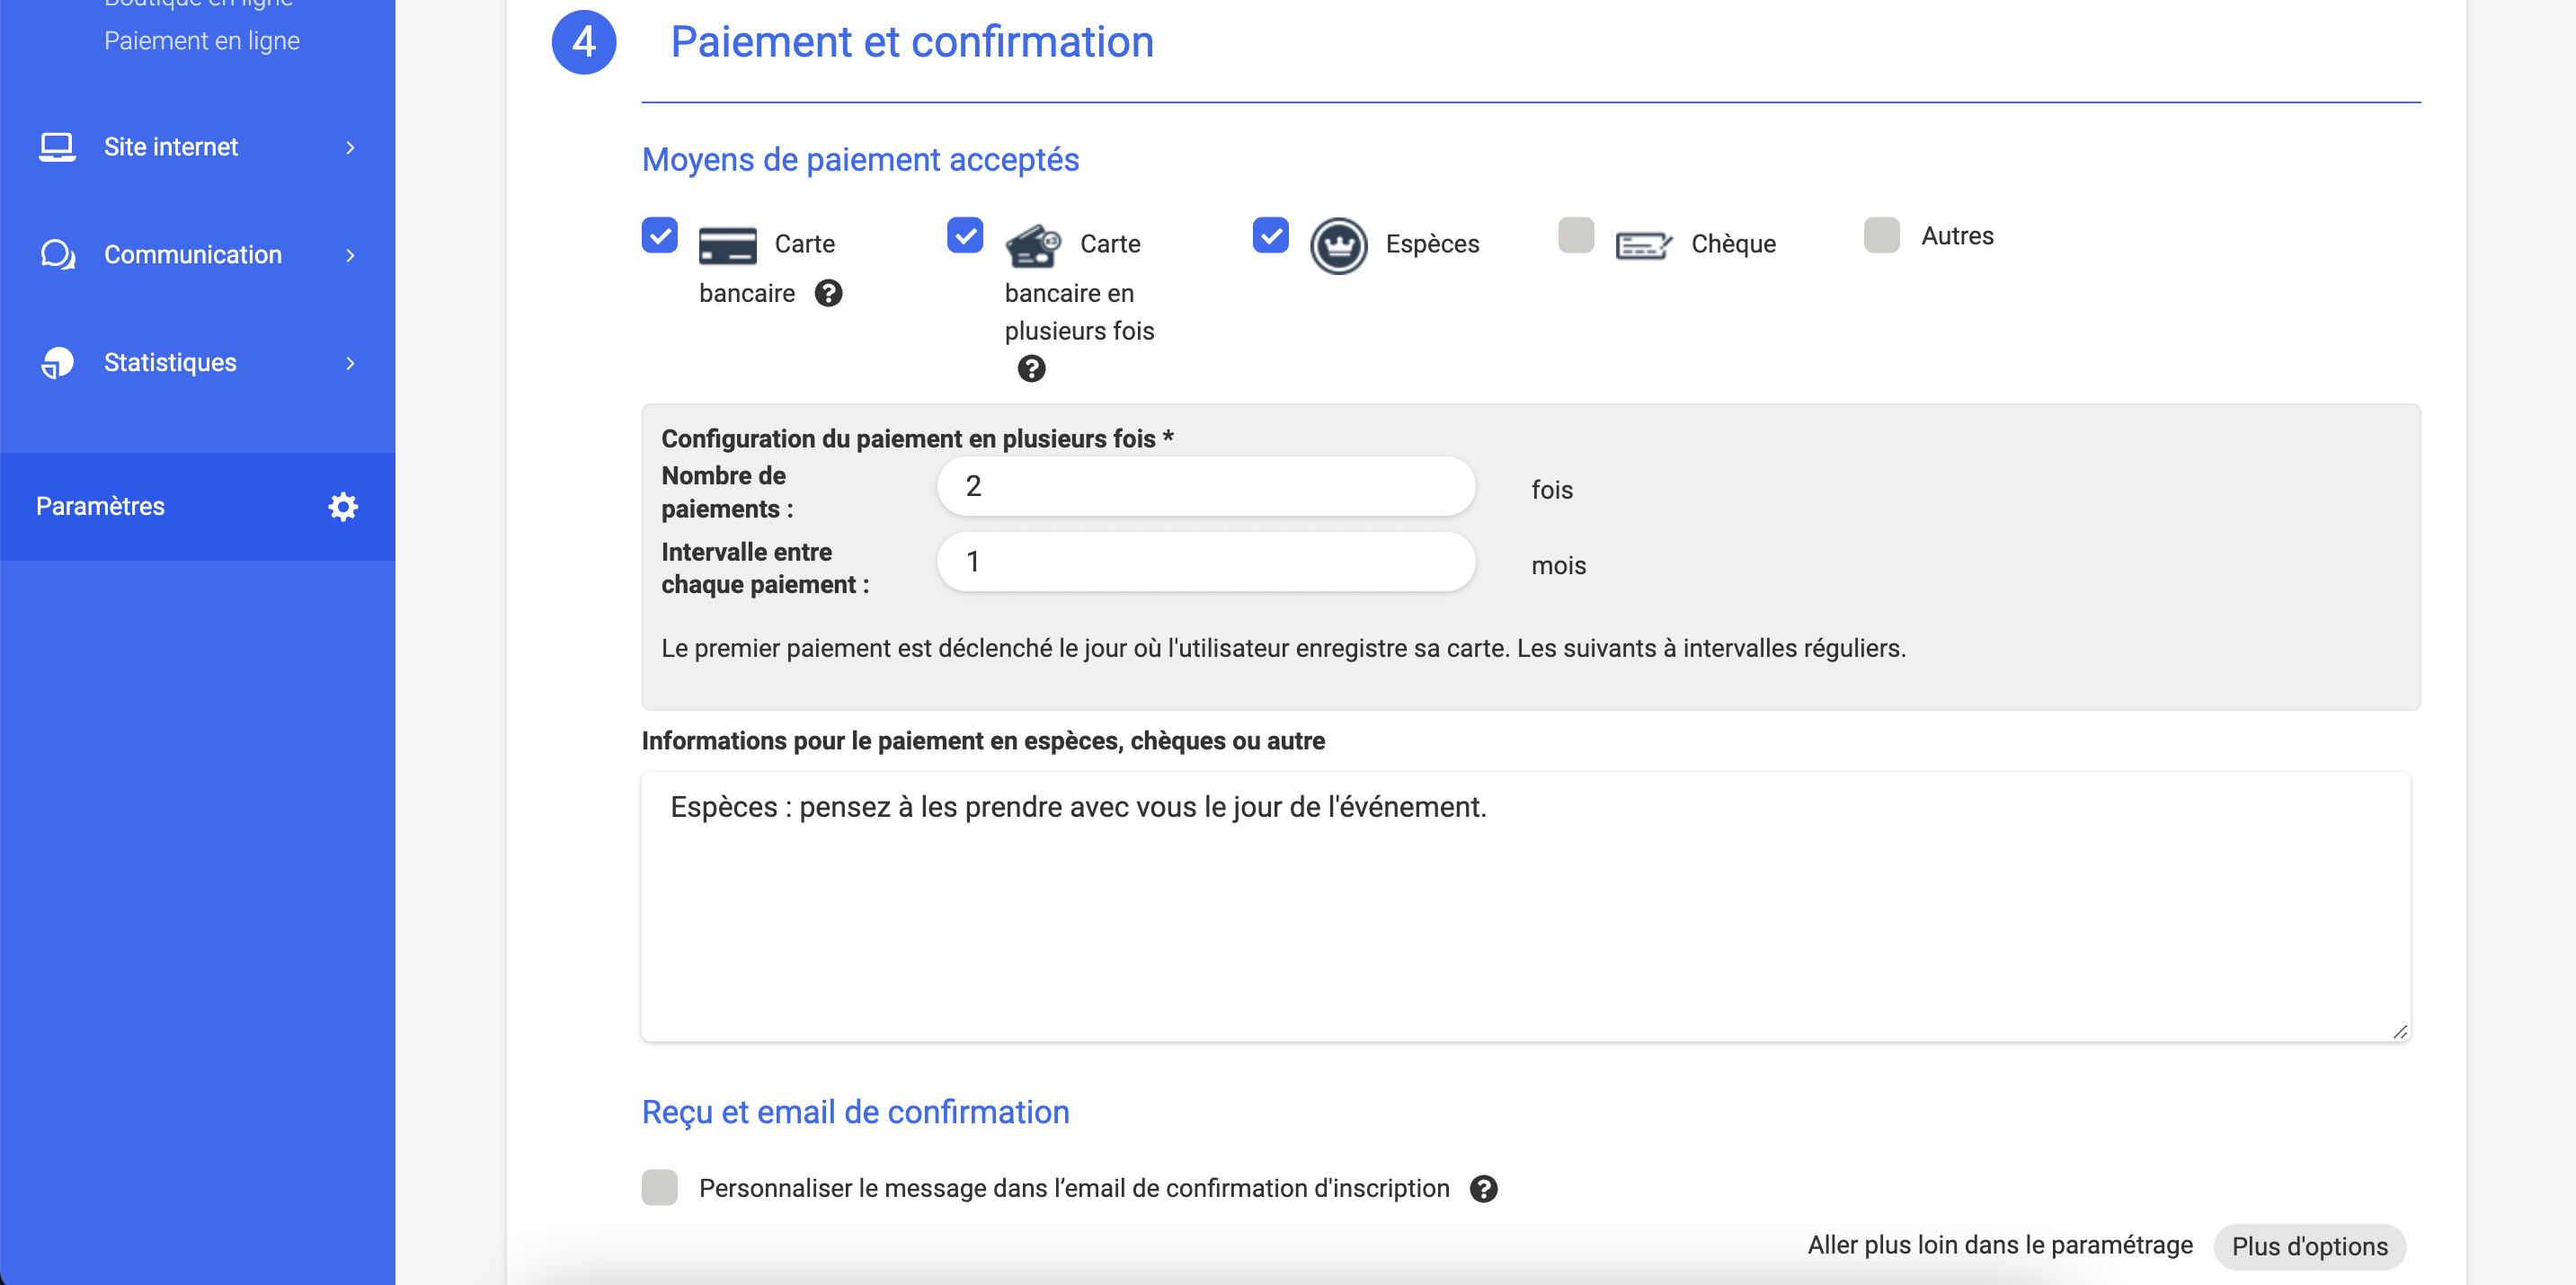Expand the Site internet menu chevron
This screenshot has height=1285, width=2576.
click(x=350, y=147)
